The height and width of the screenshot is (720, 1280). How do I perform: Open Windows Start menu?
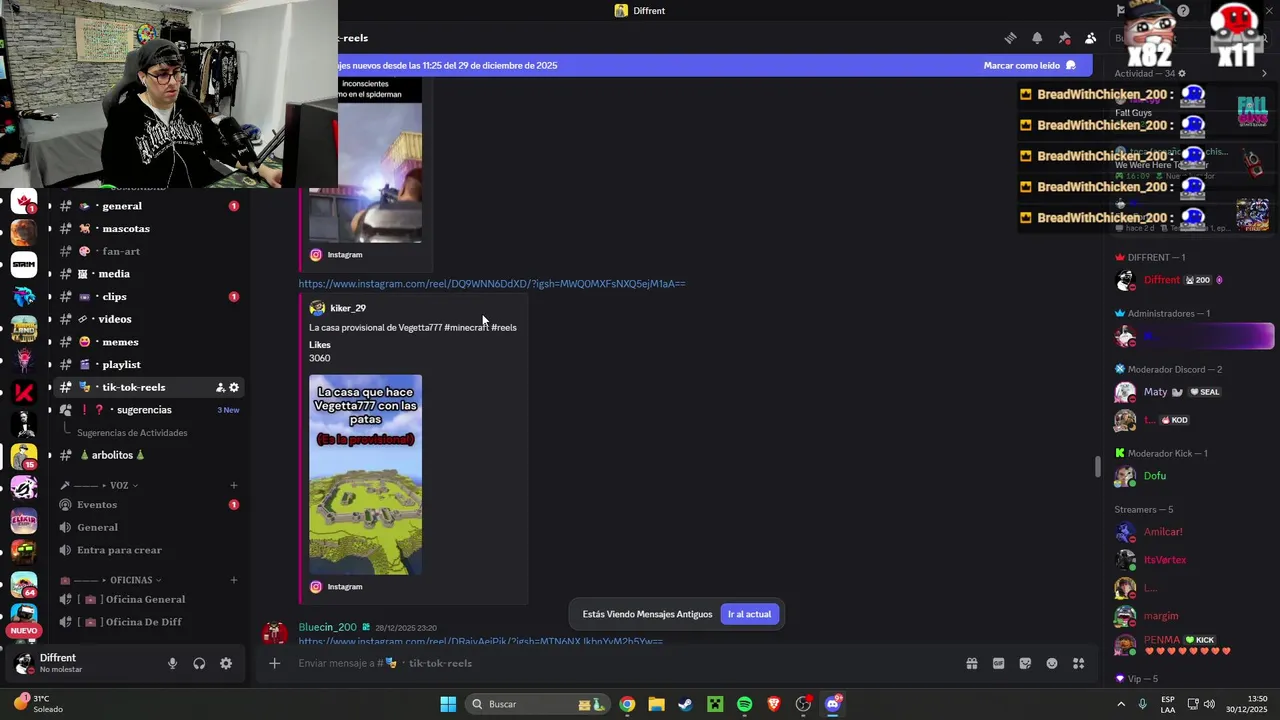pyautogui.click(x=448, y=704)
